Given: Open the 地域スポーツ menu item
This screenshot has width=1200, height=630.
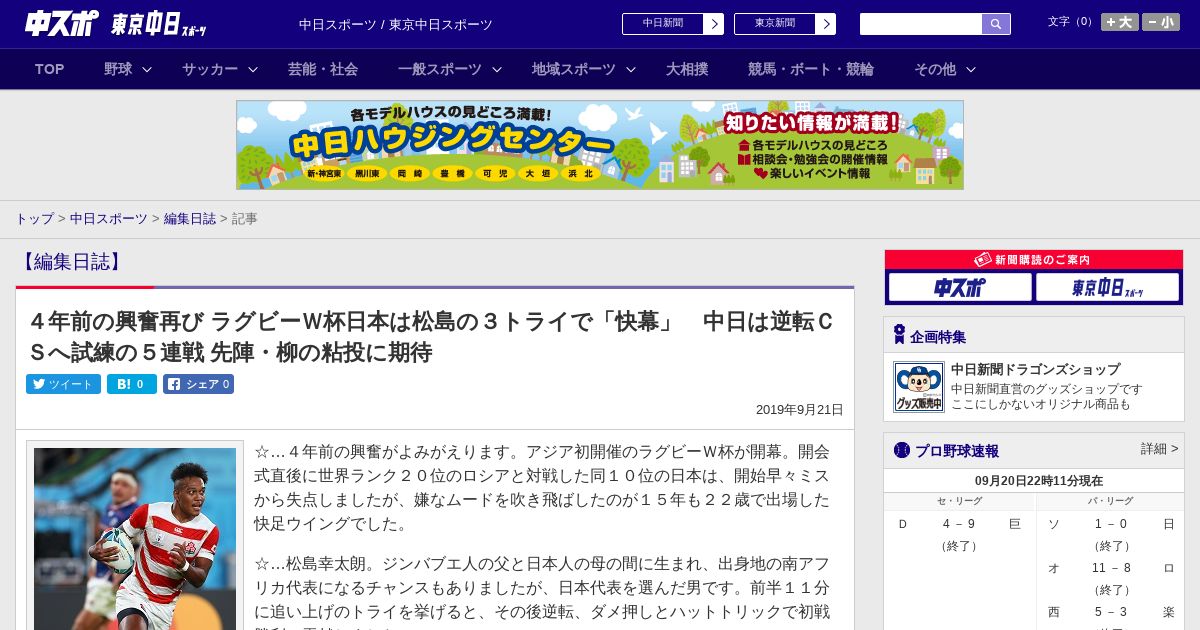Looking at the screenshot, I should coord(574,69).
